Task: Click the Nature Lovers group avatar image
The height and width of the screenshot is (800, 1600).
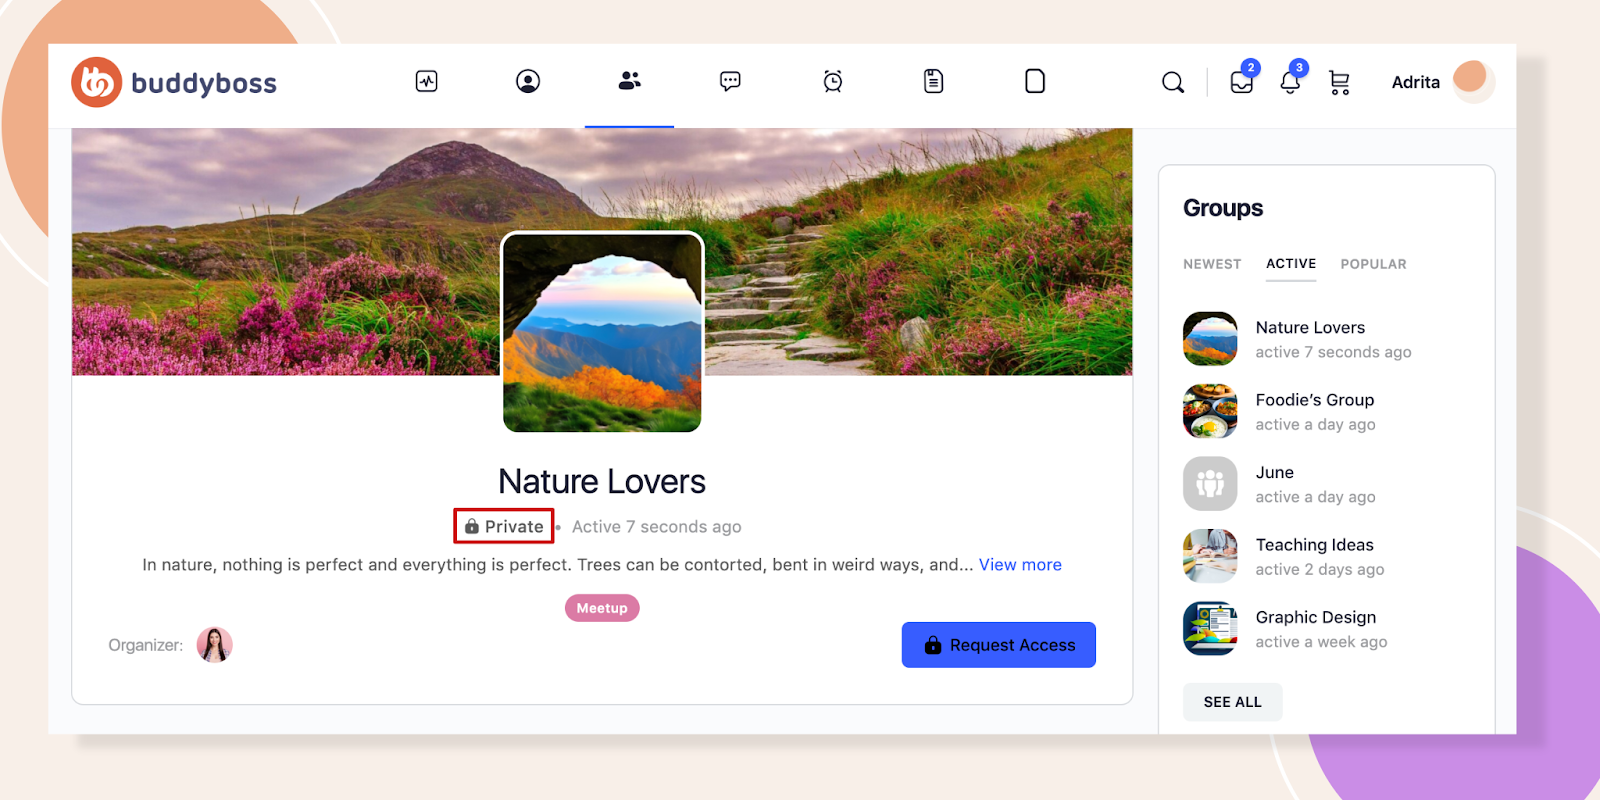Action: (602, 332)
